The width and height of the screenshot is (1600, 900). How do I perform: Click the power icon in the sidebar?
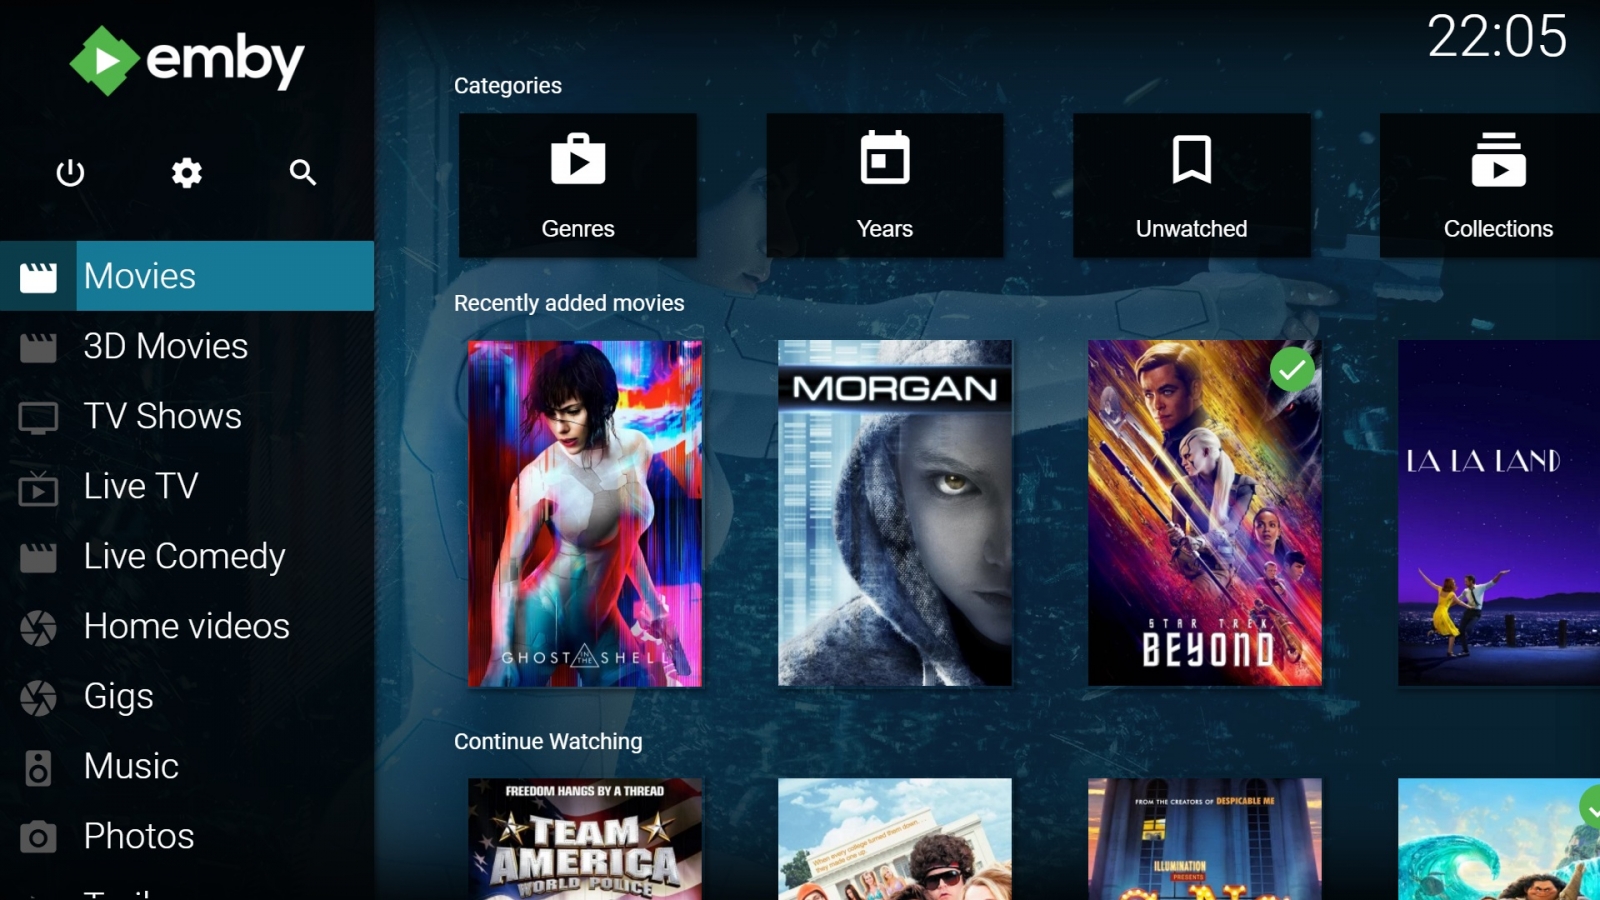tap(70, 173)
